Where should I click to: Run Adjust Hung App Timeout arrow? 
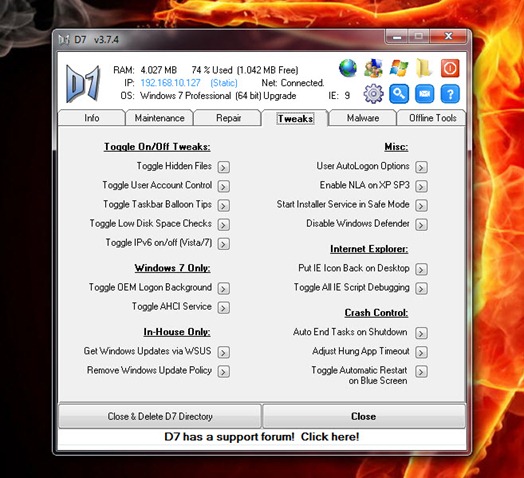[x=421, y=352]
